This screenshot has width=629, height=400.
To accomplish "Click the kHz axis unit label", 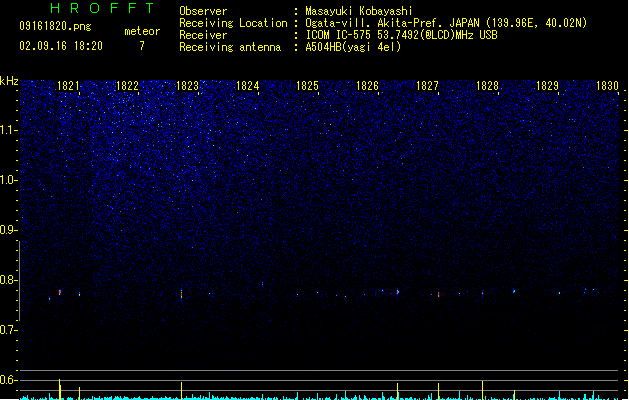I will (x=9, y=81).
